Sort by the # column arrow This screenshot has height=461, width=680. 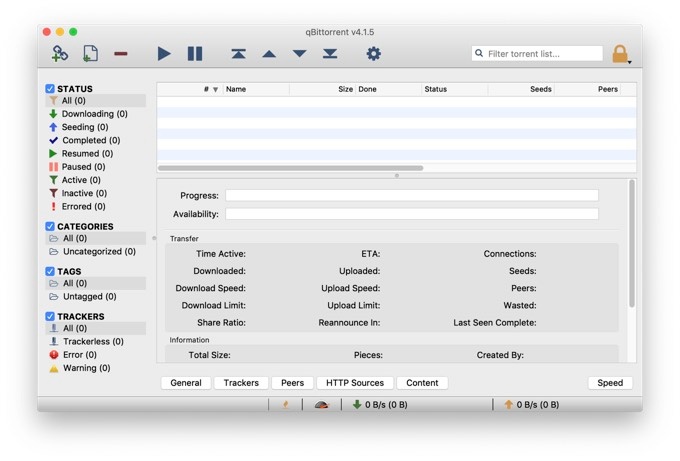coord(215,90)
